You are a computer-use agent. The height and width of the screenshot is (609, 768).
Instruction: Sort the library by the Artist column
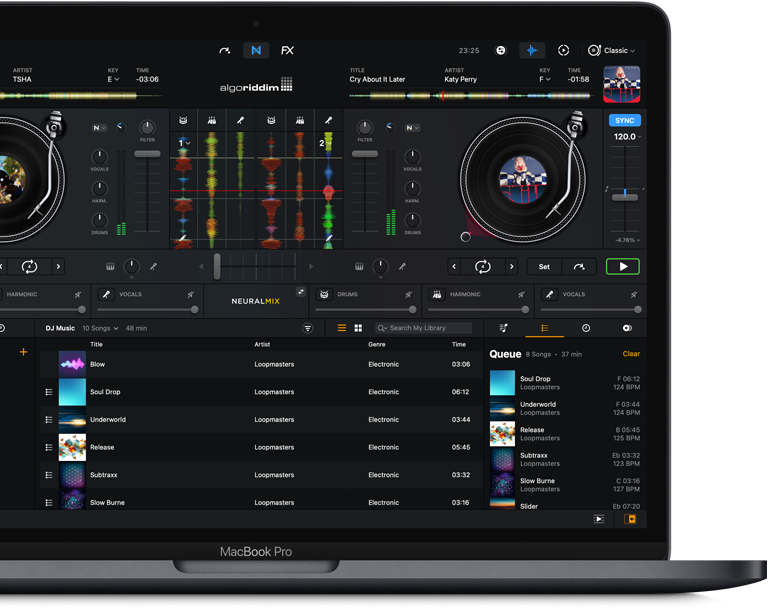point(262,344)
